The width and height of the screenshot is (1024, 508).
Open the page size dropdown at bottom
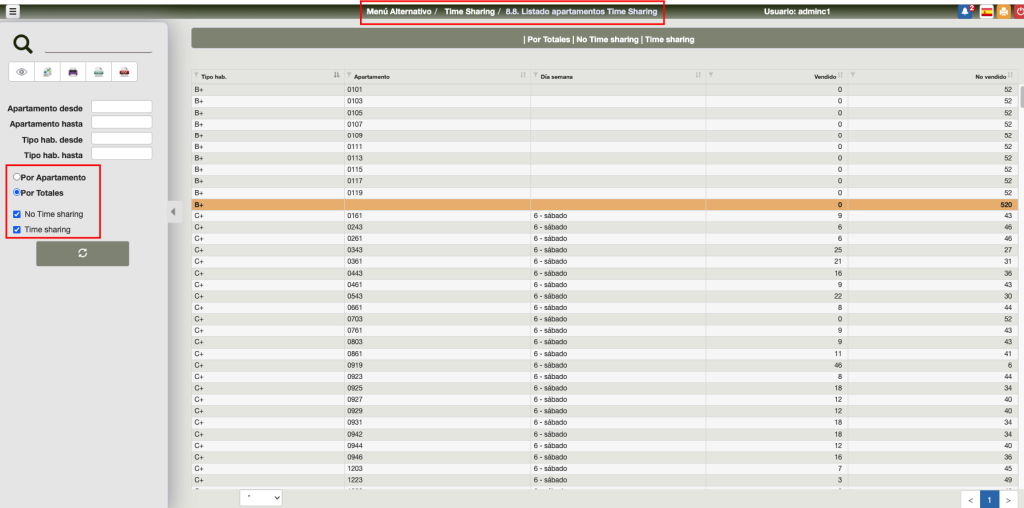261,497
